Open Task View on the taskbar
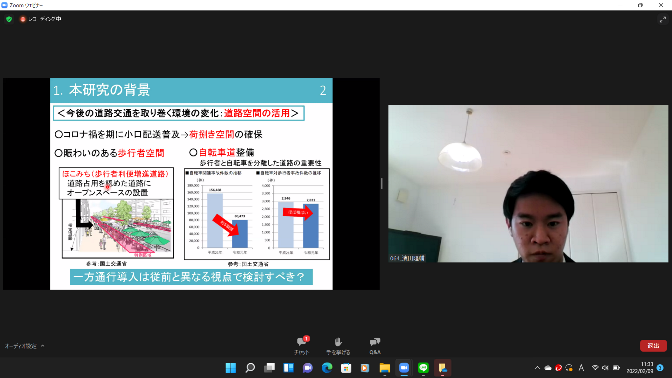 point(270,368)
